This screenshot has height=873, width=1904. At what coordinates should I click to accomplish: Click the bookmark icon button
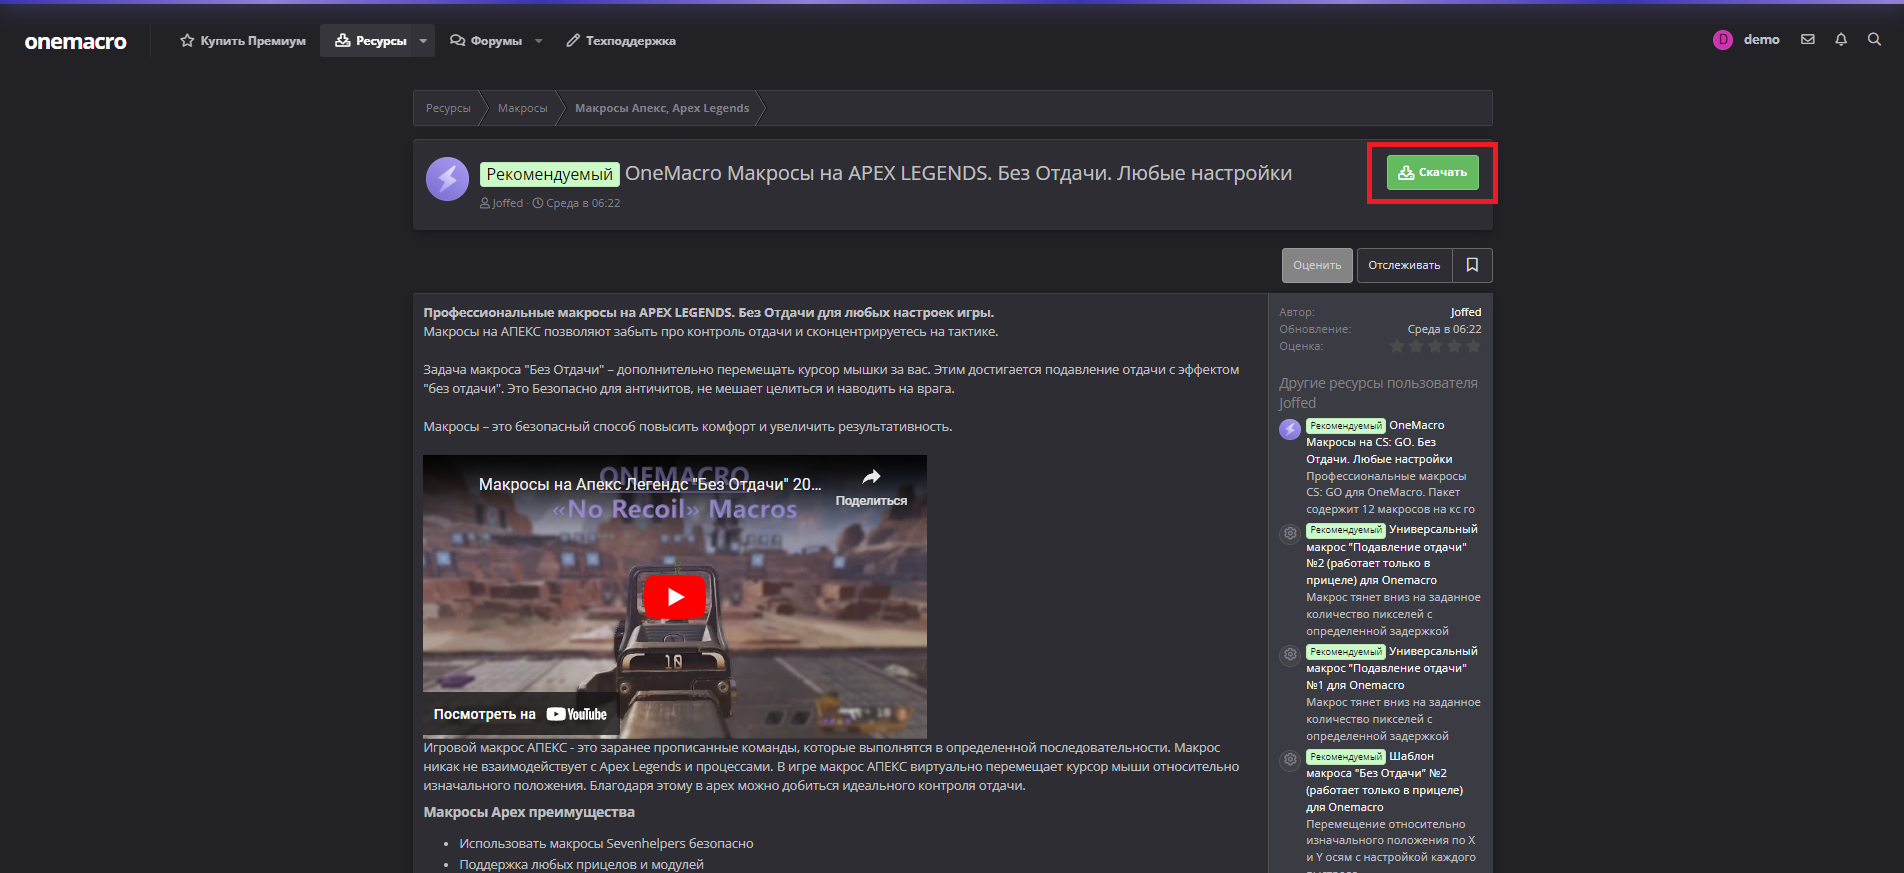1472,265
